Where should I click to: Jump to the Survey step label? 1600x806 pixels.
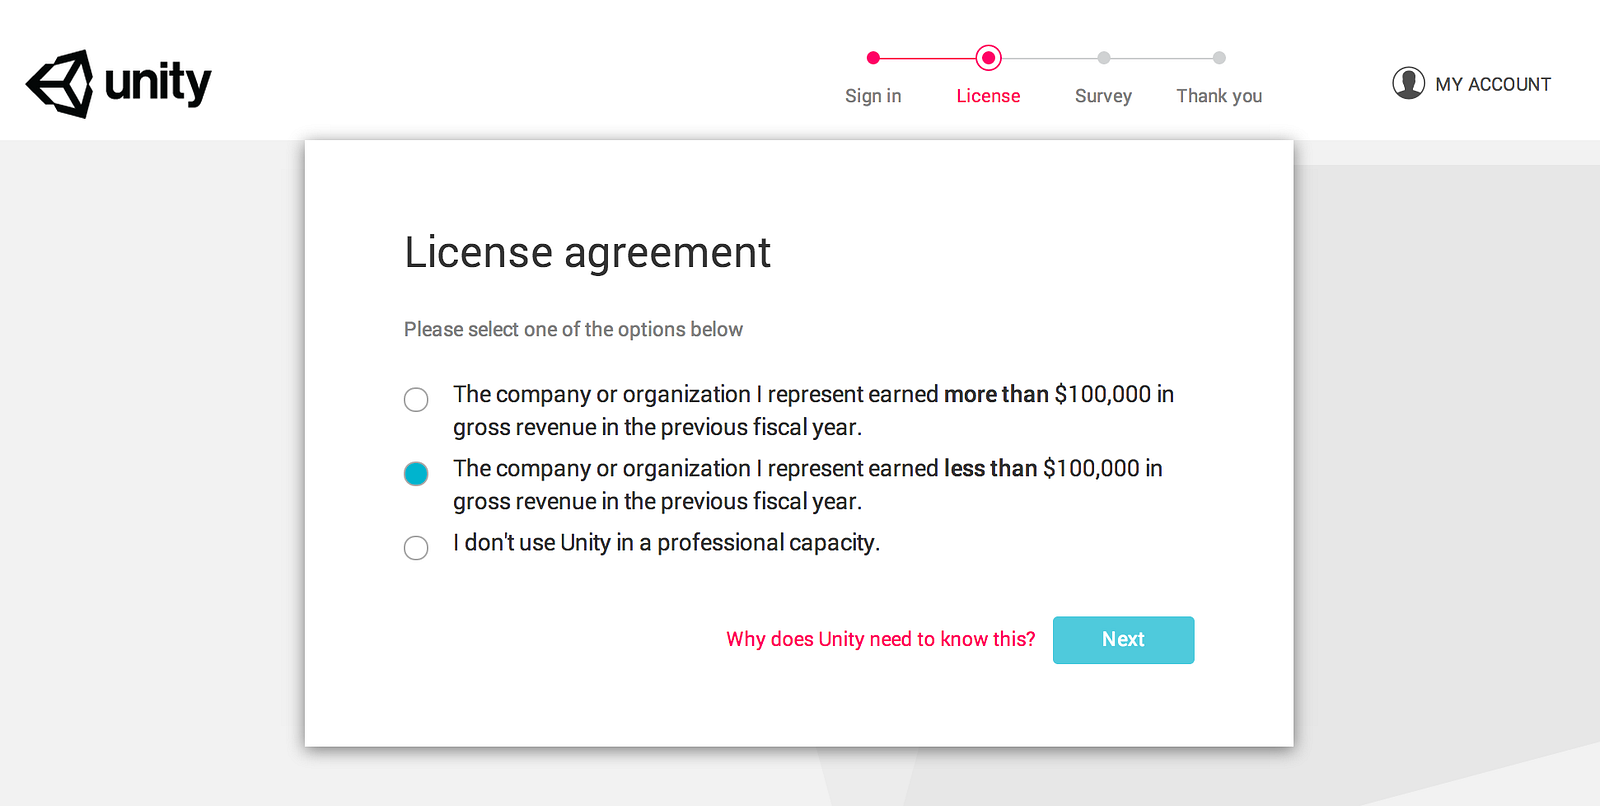coord(1103,96)
